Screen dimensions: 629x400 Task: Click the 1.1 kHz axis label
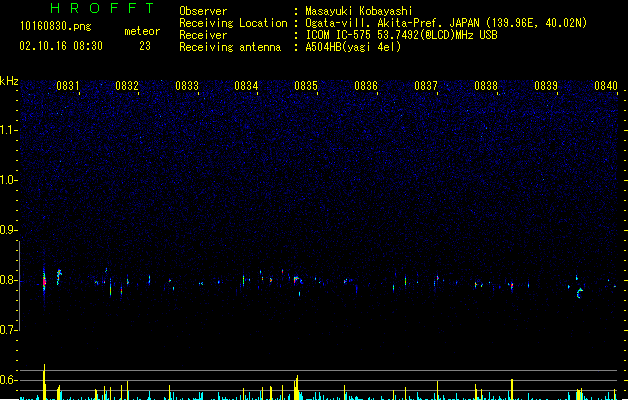click(x=8, y=130)
